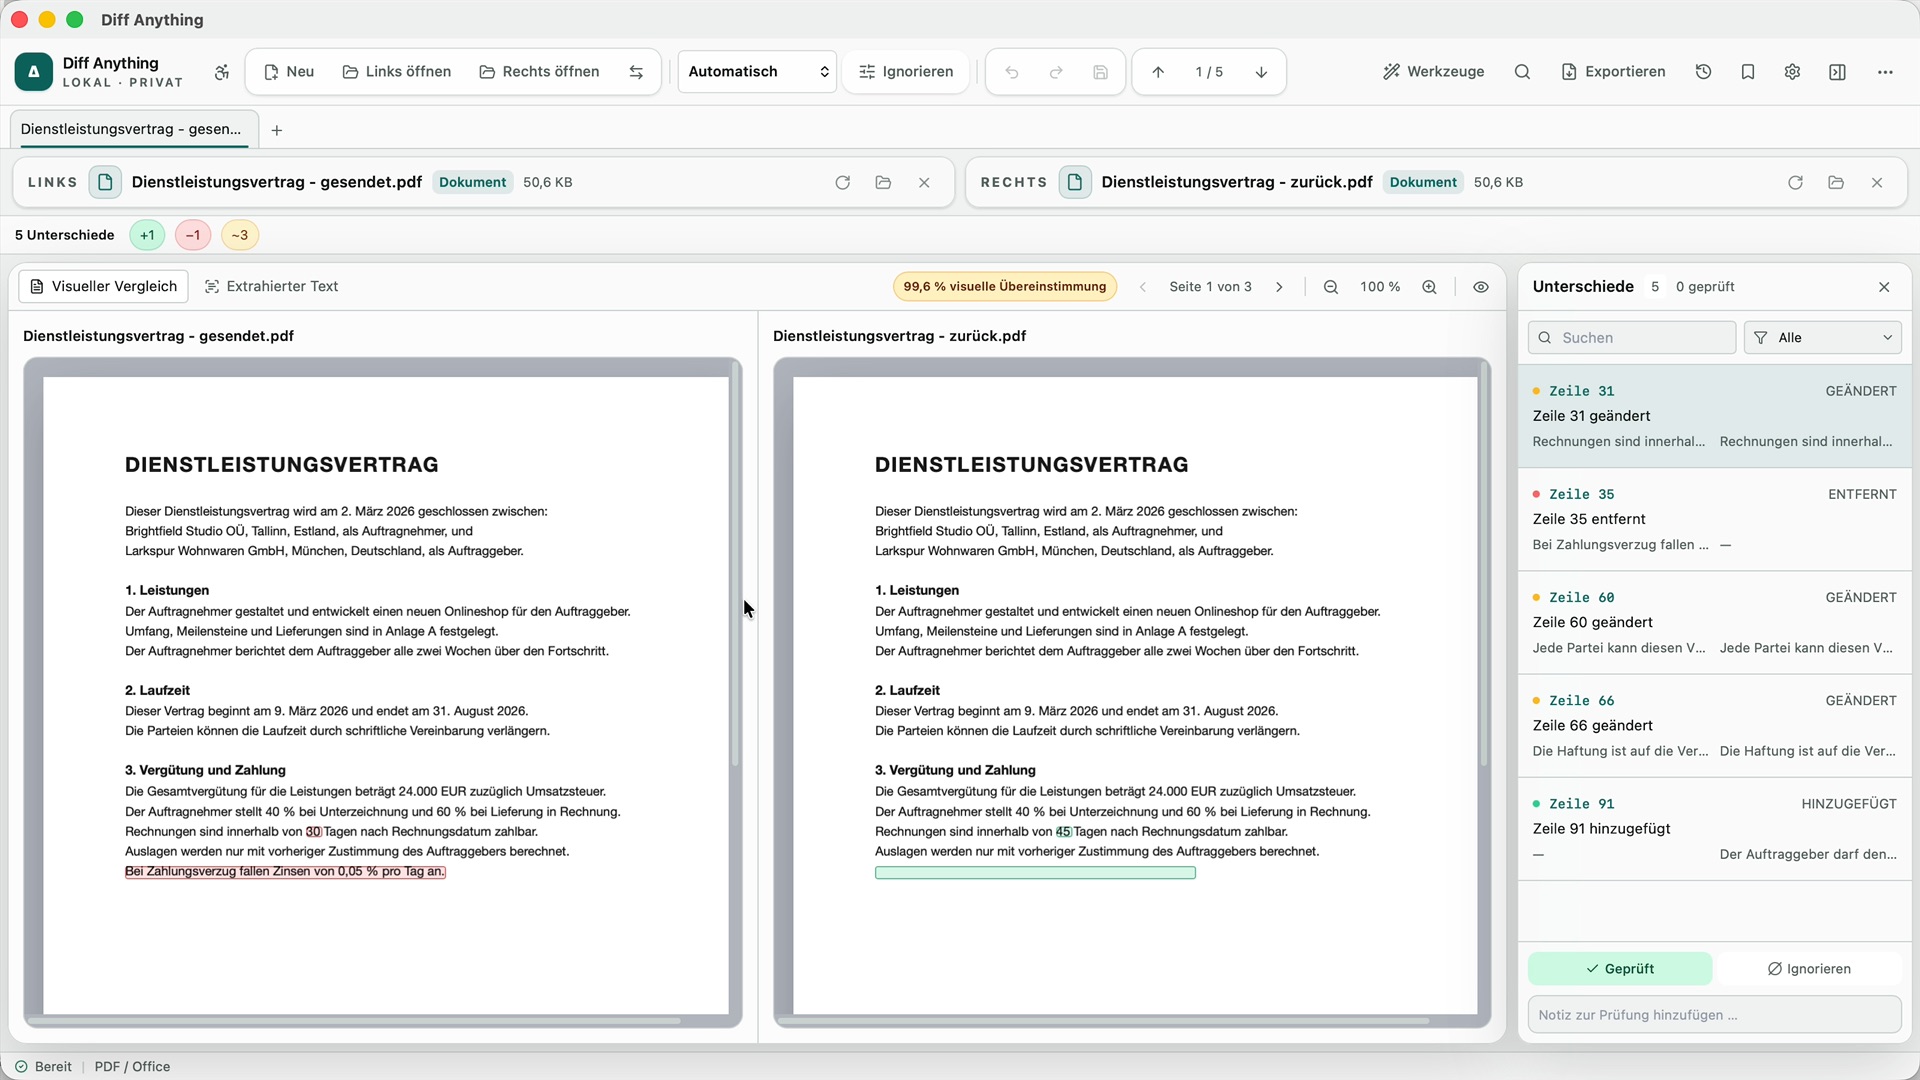
Task: Select the Zeile 35 entfernt entry
Action: 1714,520
